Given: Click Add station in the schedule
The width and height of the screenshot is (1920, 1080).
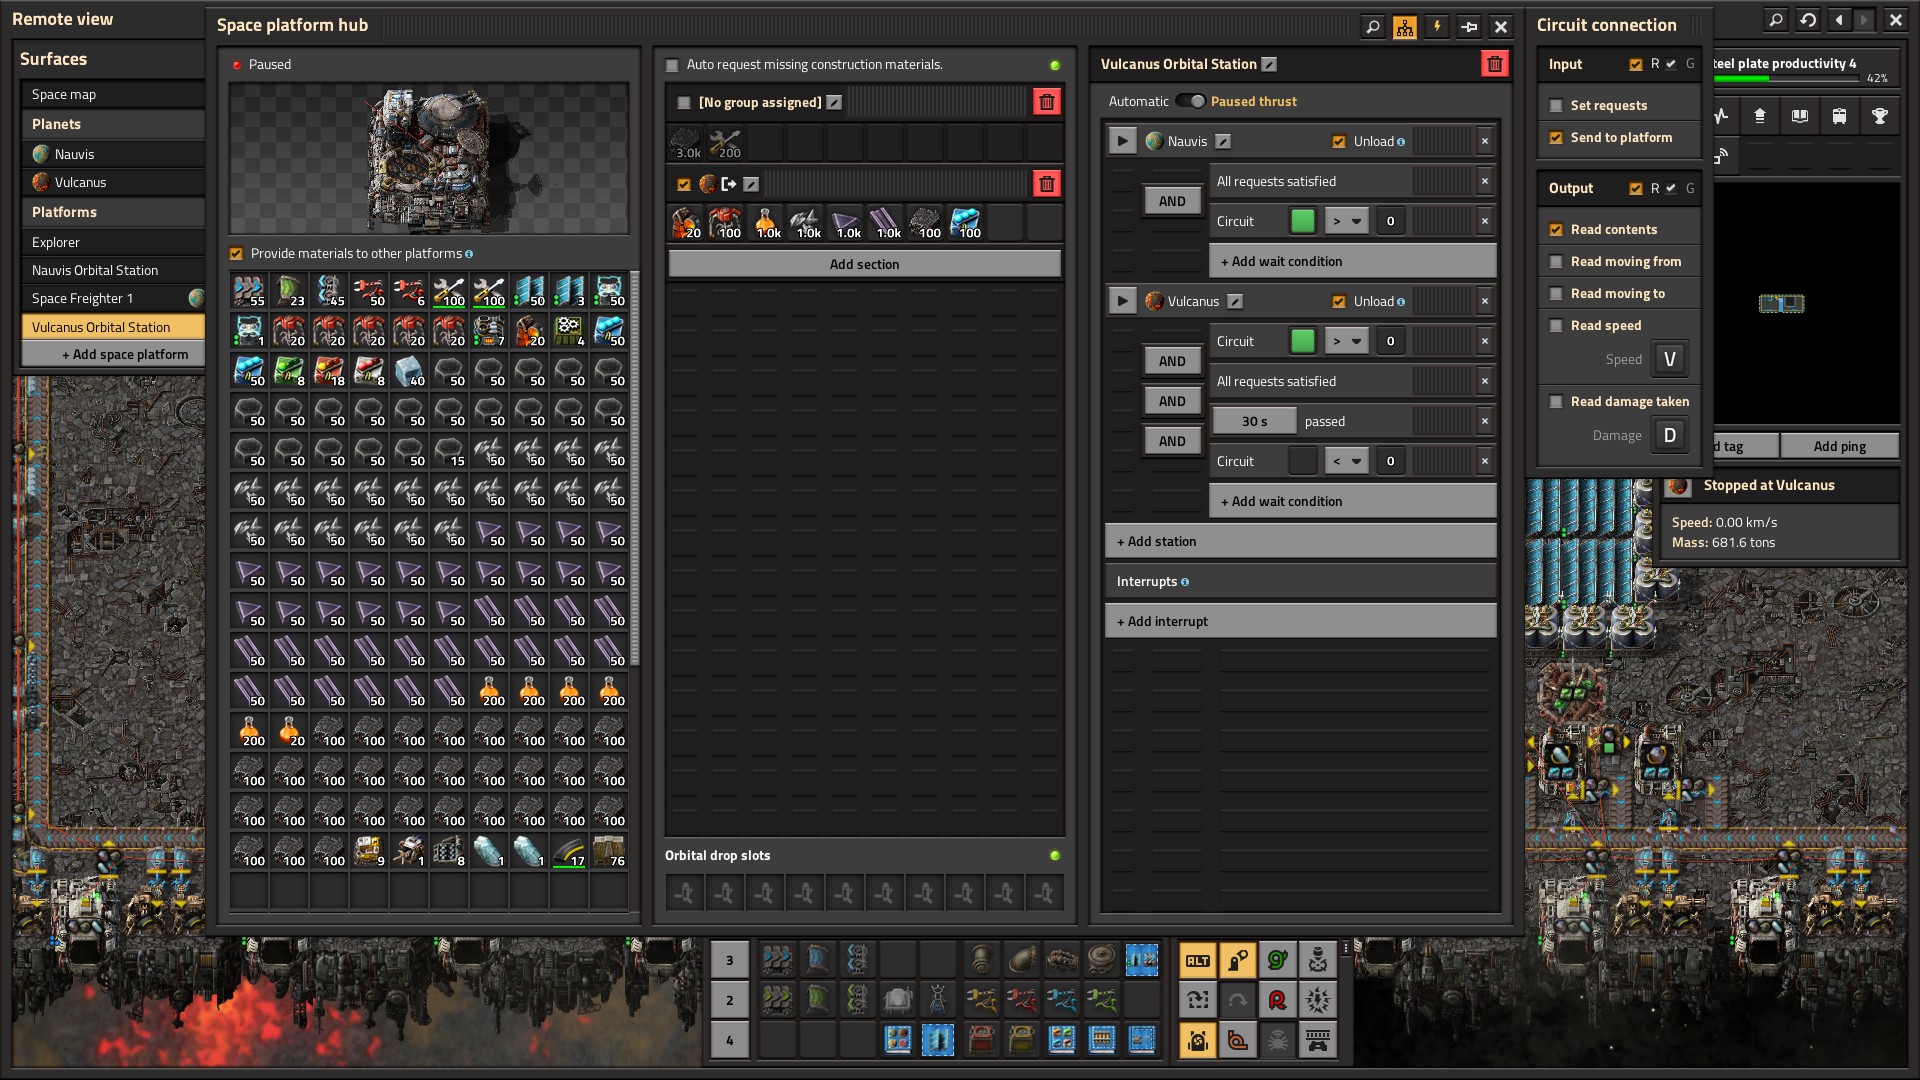Looking at the screenshot, I should (1300, 541).
